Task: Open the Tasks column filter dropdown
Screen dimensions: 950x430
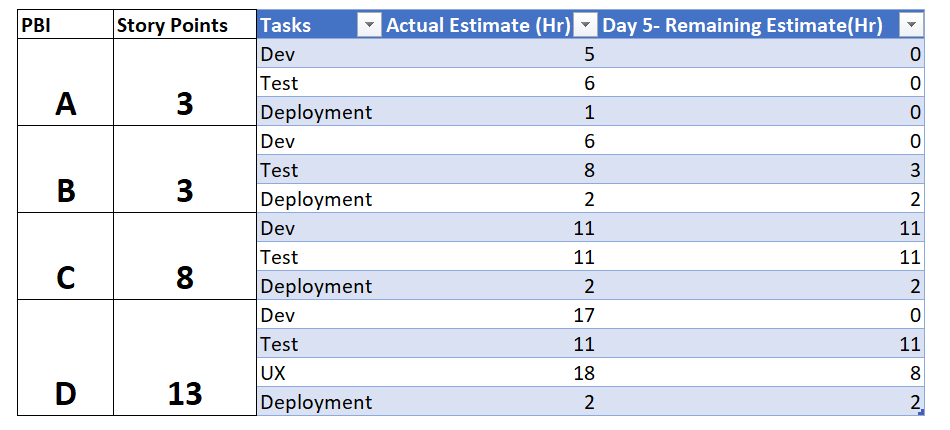Action: pyautogui.click(x=368, y=25)
